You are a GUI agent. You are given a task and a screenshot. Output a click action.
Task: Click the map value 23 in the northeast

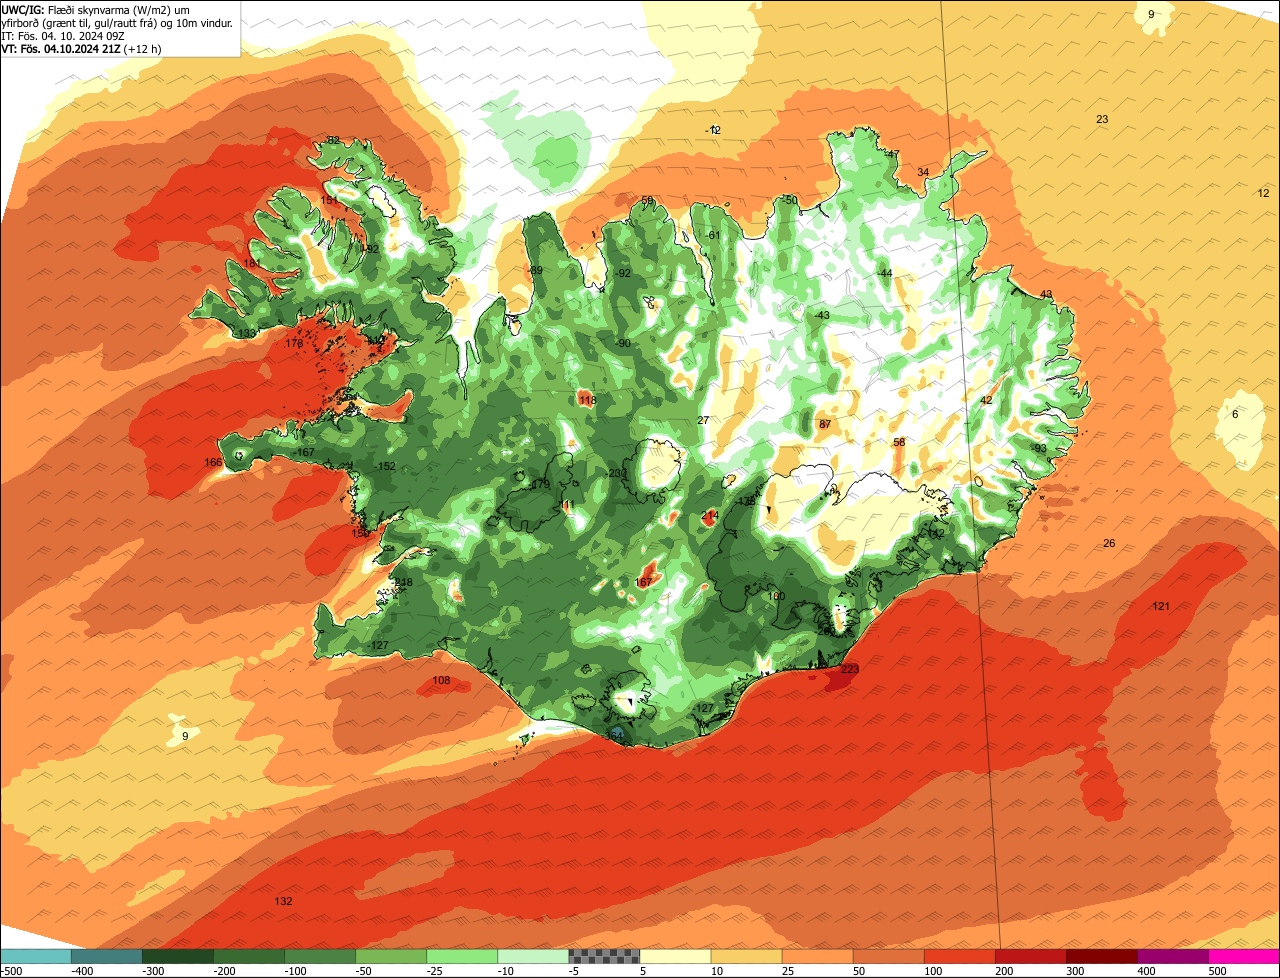tap(1102, 119)
